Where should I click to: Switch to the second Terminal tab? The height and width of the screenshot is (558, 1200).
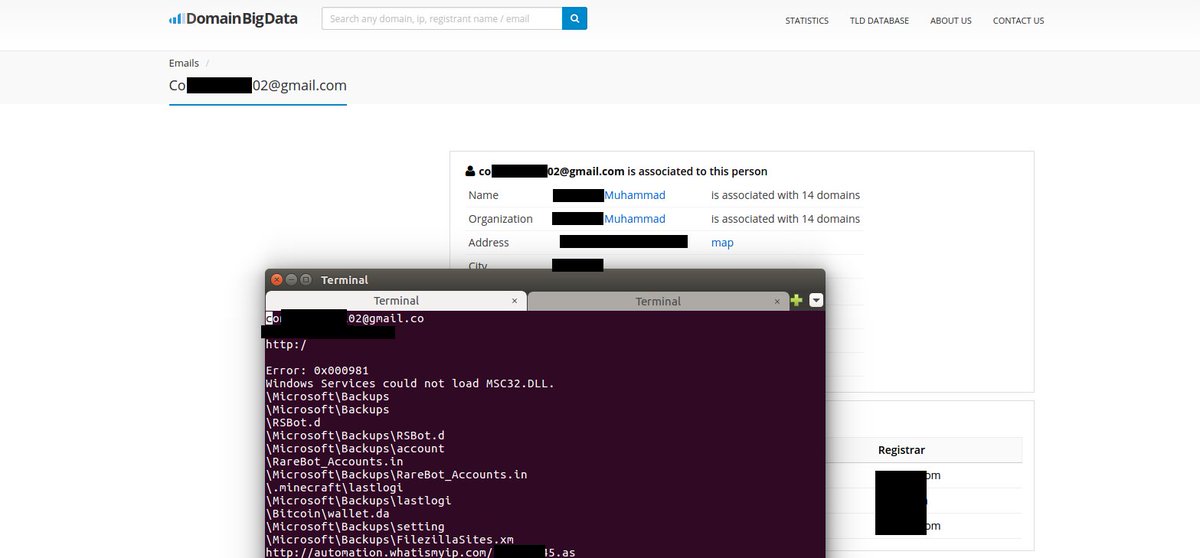657,301
